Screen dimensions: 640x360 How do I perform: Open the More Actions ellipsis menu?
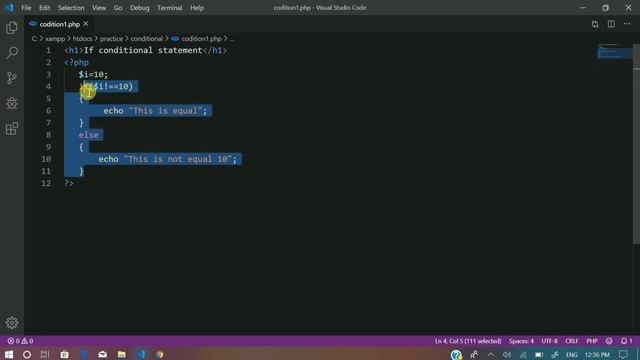[x=627, y=24]
